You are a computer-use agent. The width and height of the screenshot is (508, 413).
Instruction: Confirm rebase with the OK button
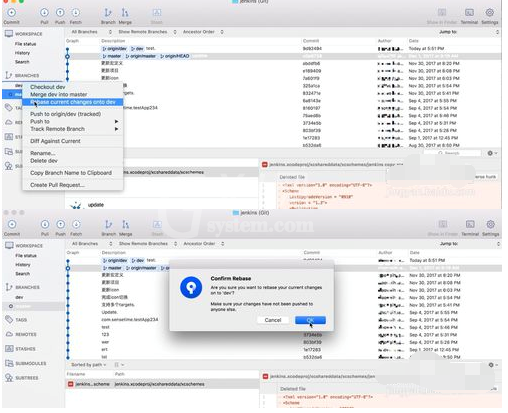310,320
